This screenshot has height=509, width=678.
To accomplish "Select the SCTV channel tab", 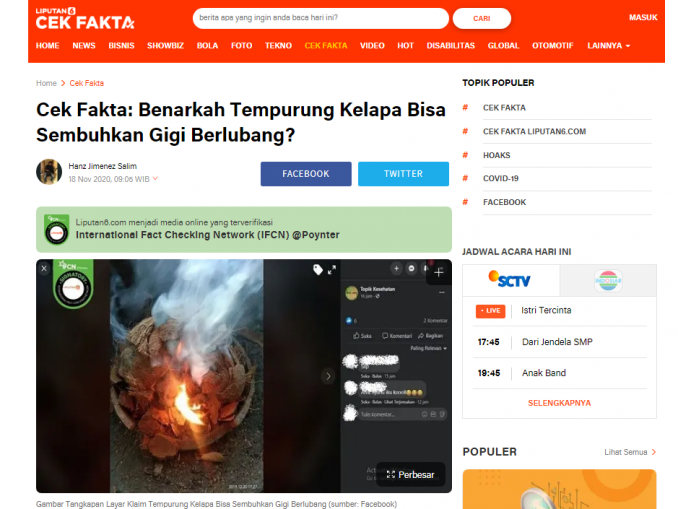I will (511, 280).
